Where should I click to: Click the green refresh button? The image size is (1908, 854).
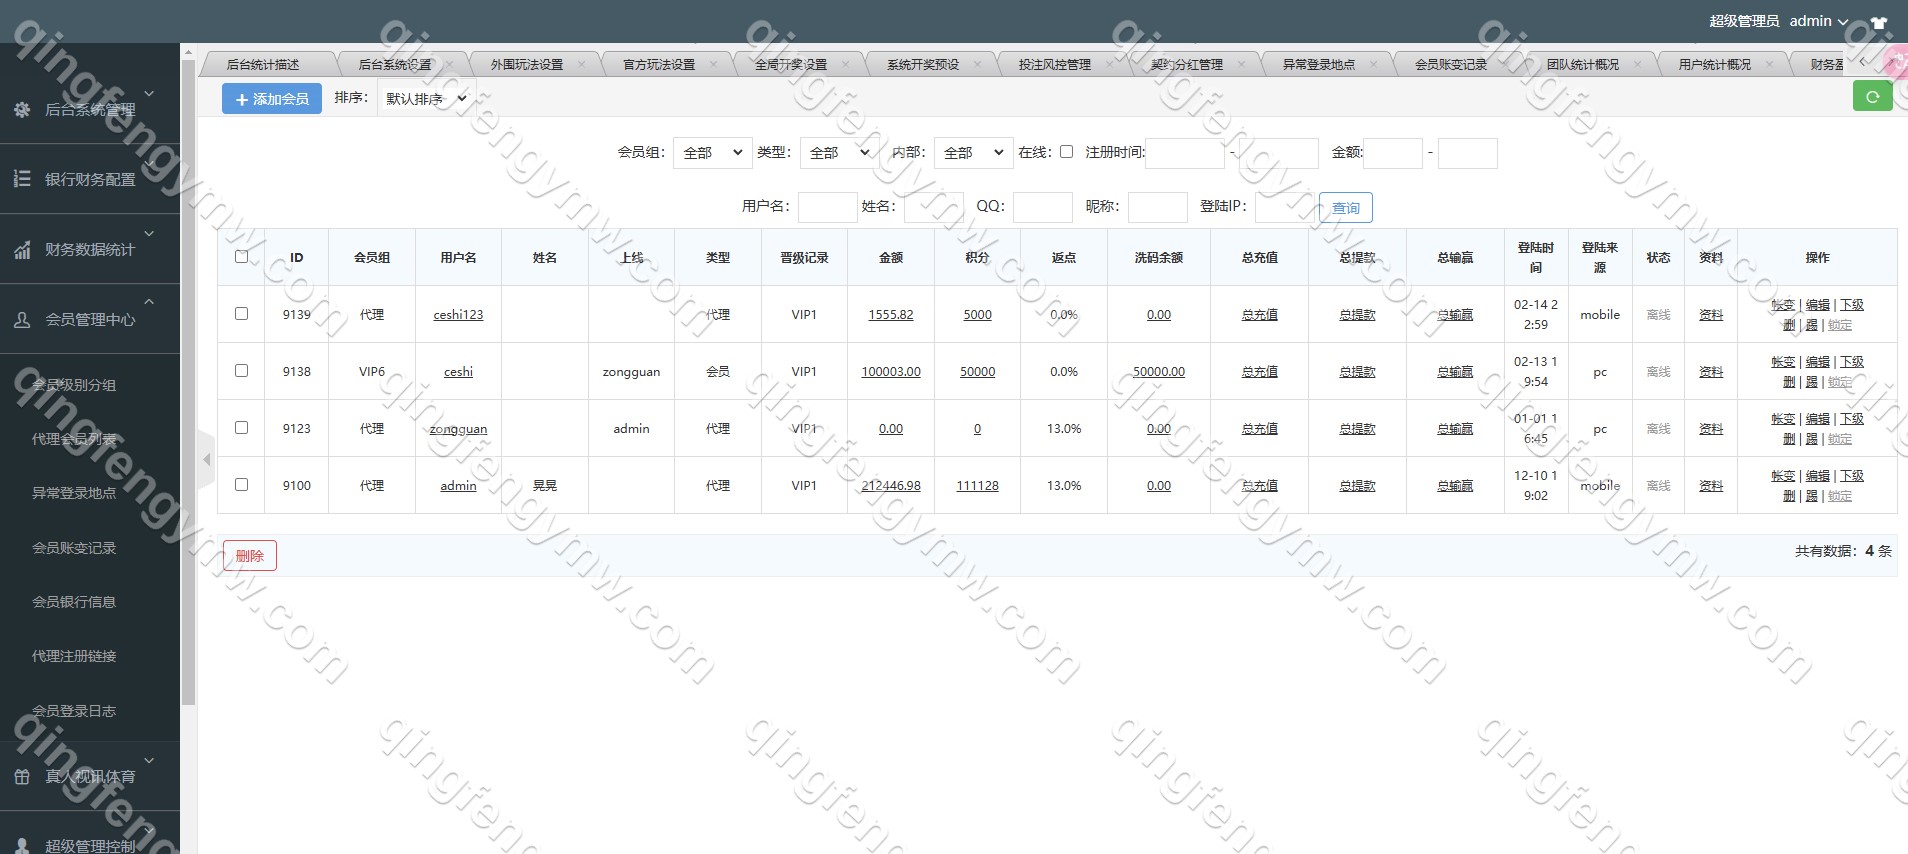1872,97
